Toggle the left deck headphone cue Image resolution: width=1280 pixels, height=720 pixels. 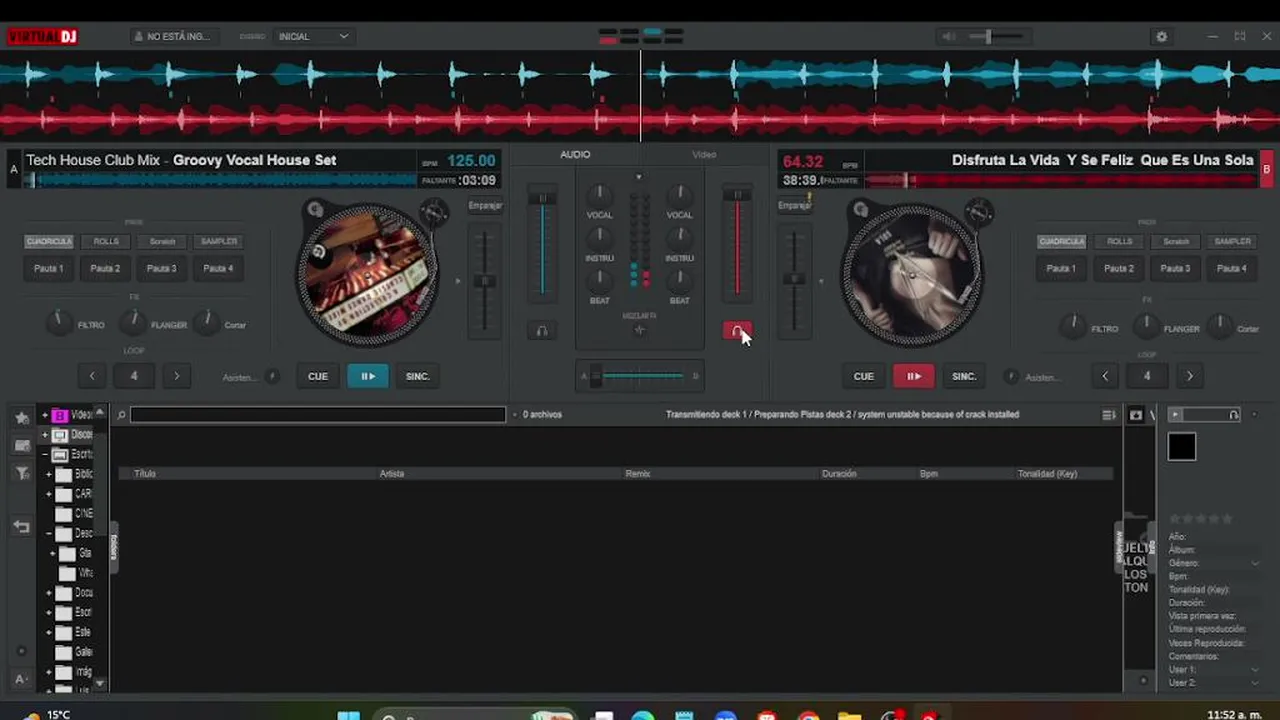[x=542, y=331]
